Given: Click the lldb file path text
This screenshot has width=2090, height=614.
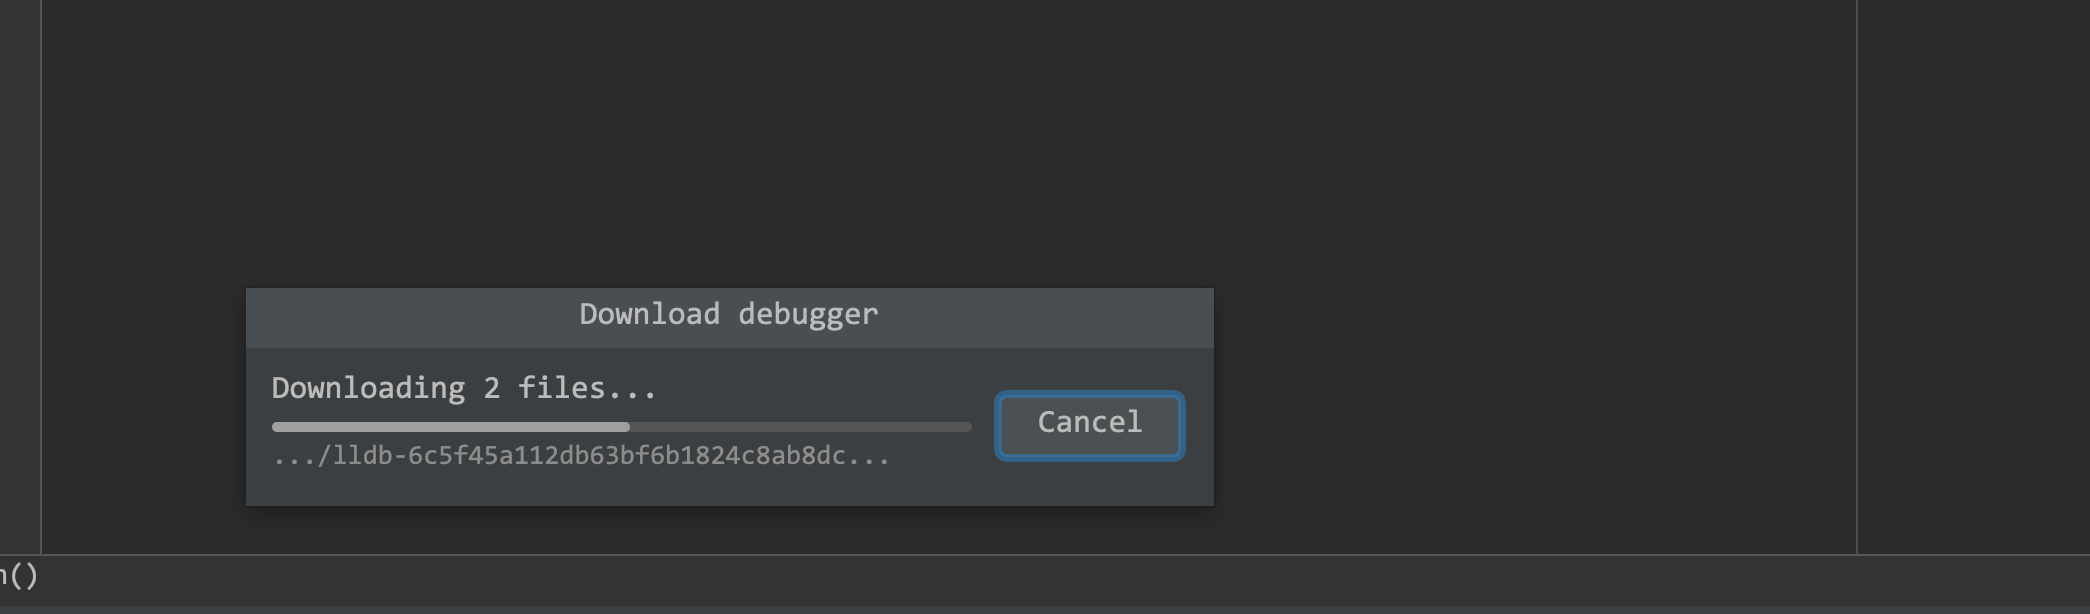Looking at the screenshot, I should pyautogui.click(x=581, y=456).
